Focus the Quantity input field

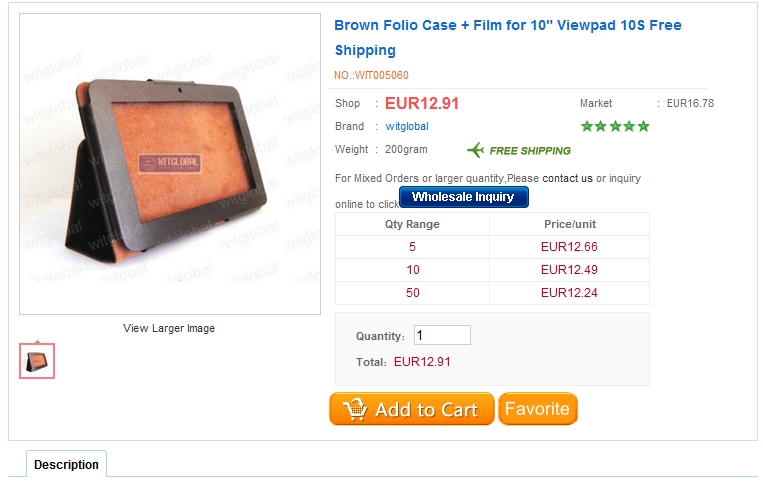[x=442, y=336]
